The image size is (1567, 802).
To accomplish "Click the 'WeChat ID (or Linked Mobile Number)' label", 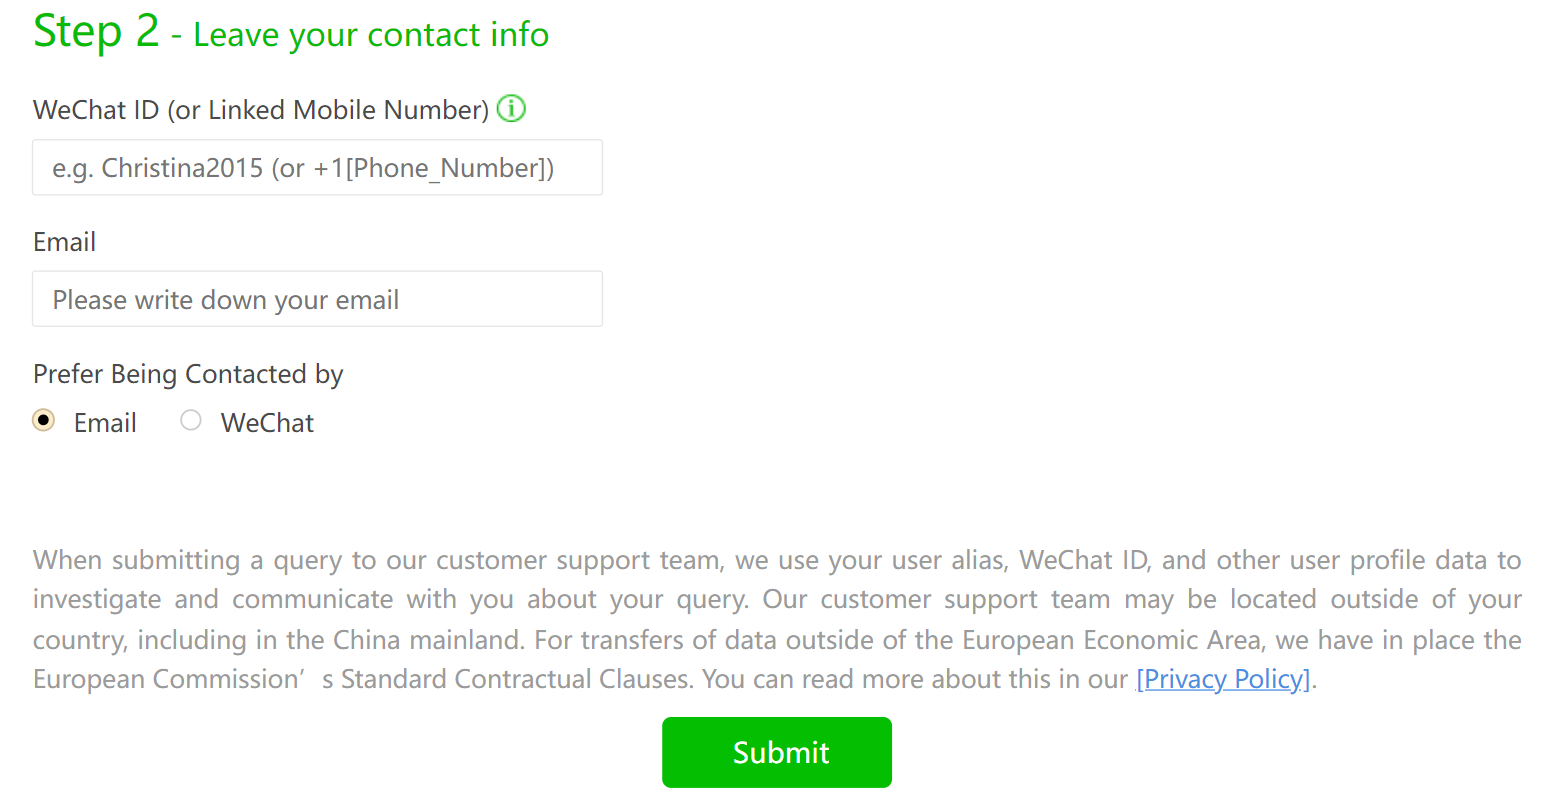I will pyautogui.click(x=261, y=110).
